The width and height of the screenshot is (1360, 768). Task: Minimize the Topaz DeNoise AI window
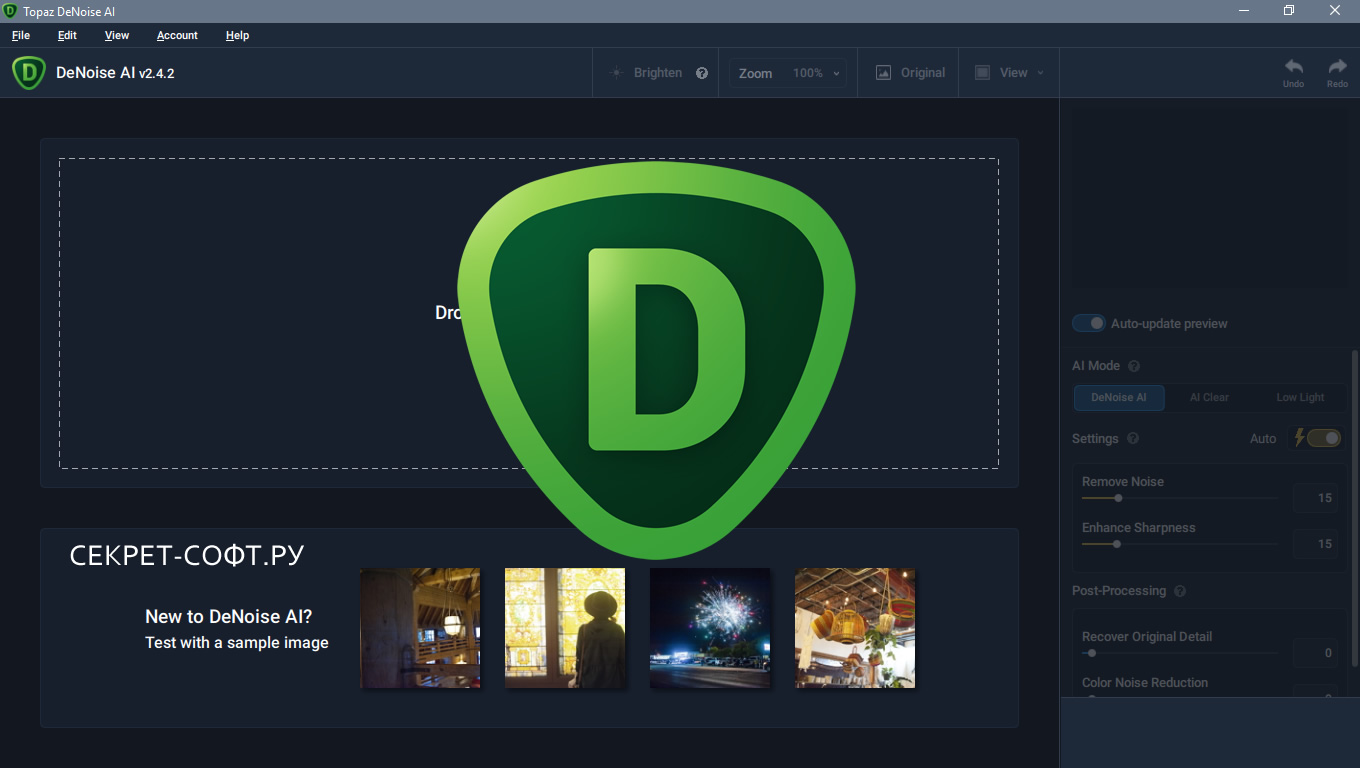(x=1243, y=11)
